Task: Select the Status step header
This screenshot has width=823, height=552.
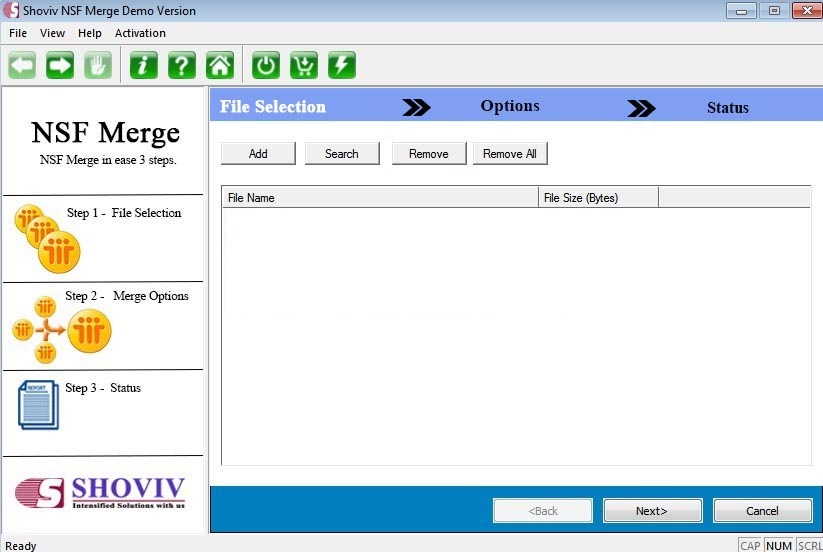Action: [727, 108]
